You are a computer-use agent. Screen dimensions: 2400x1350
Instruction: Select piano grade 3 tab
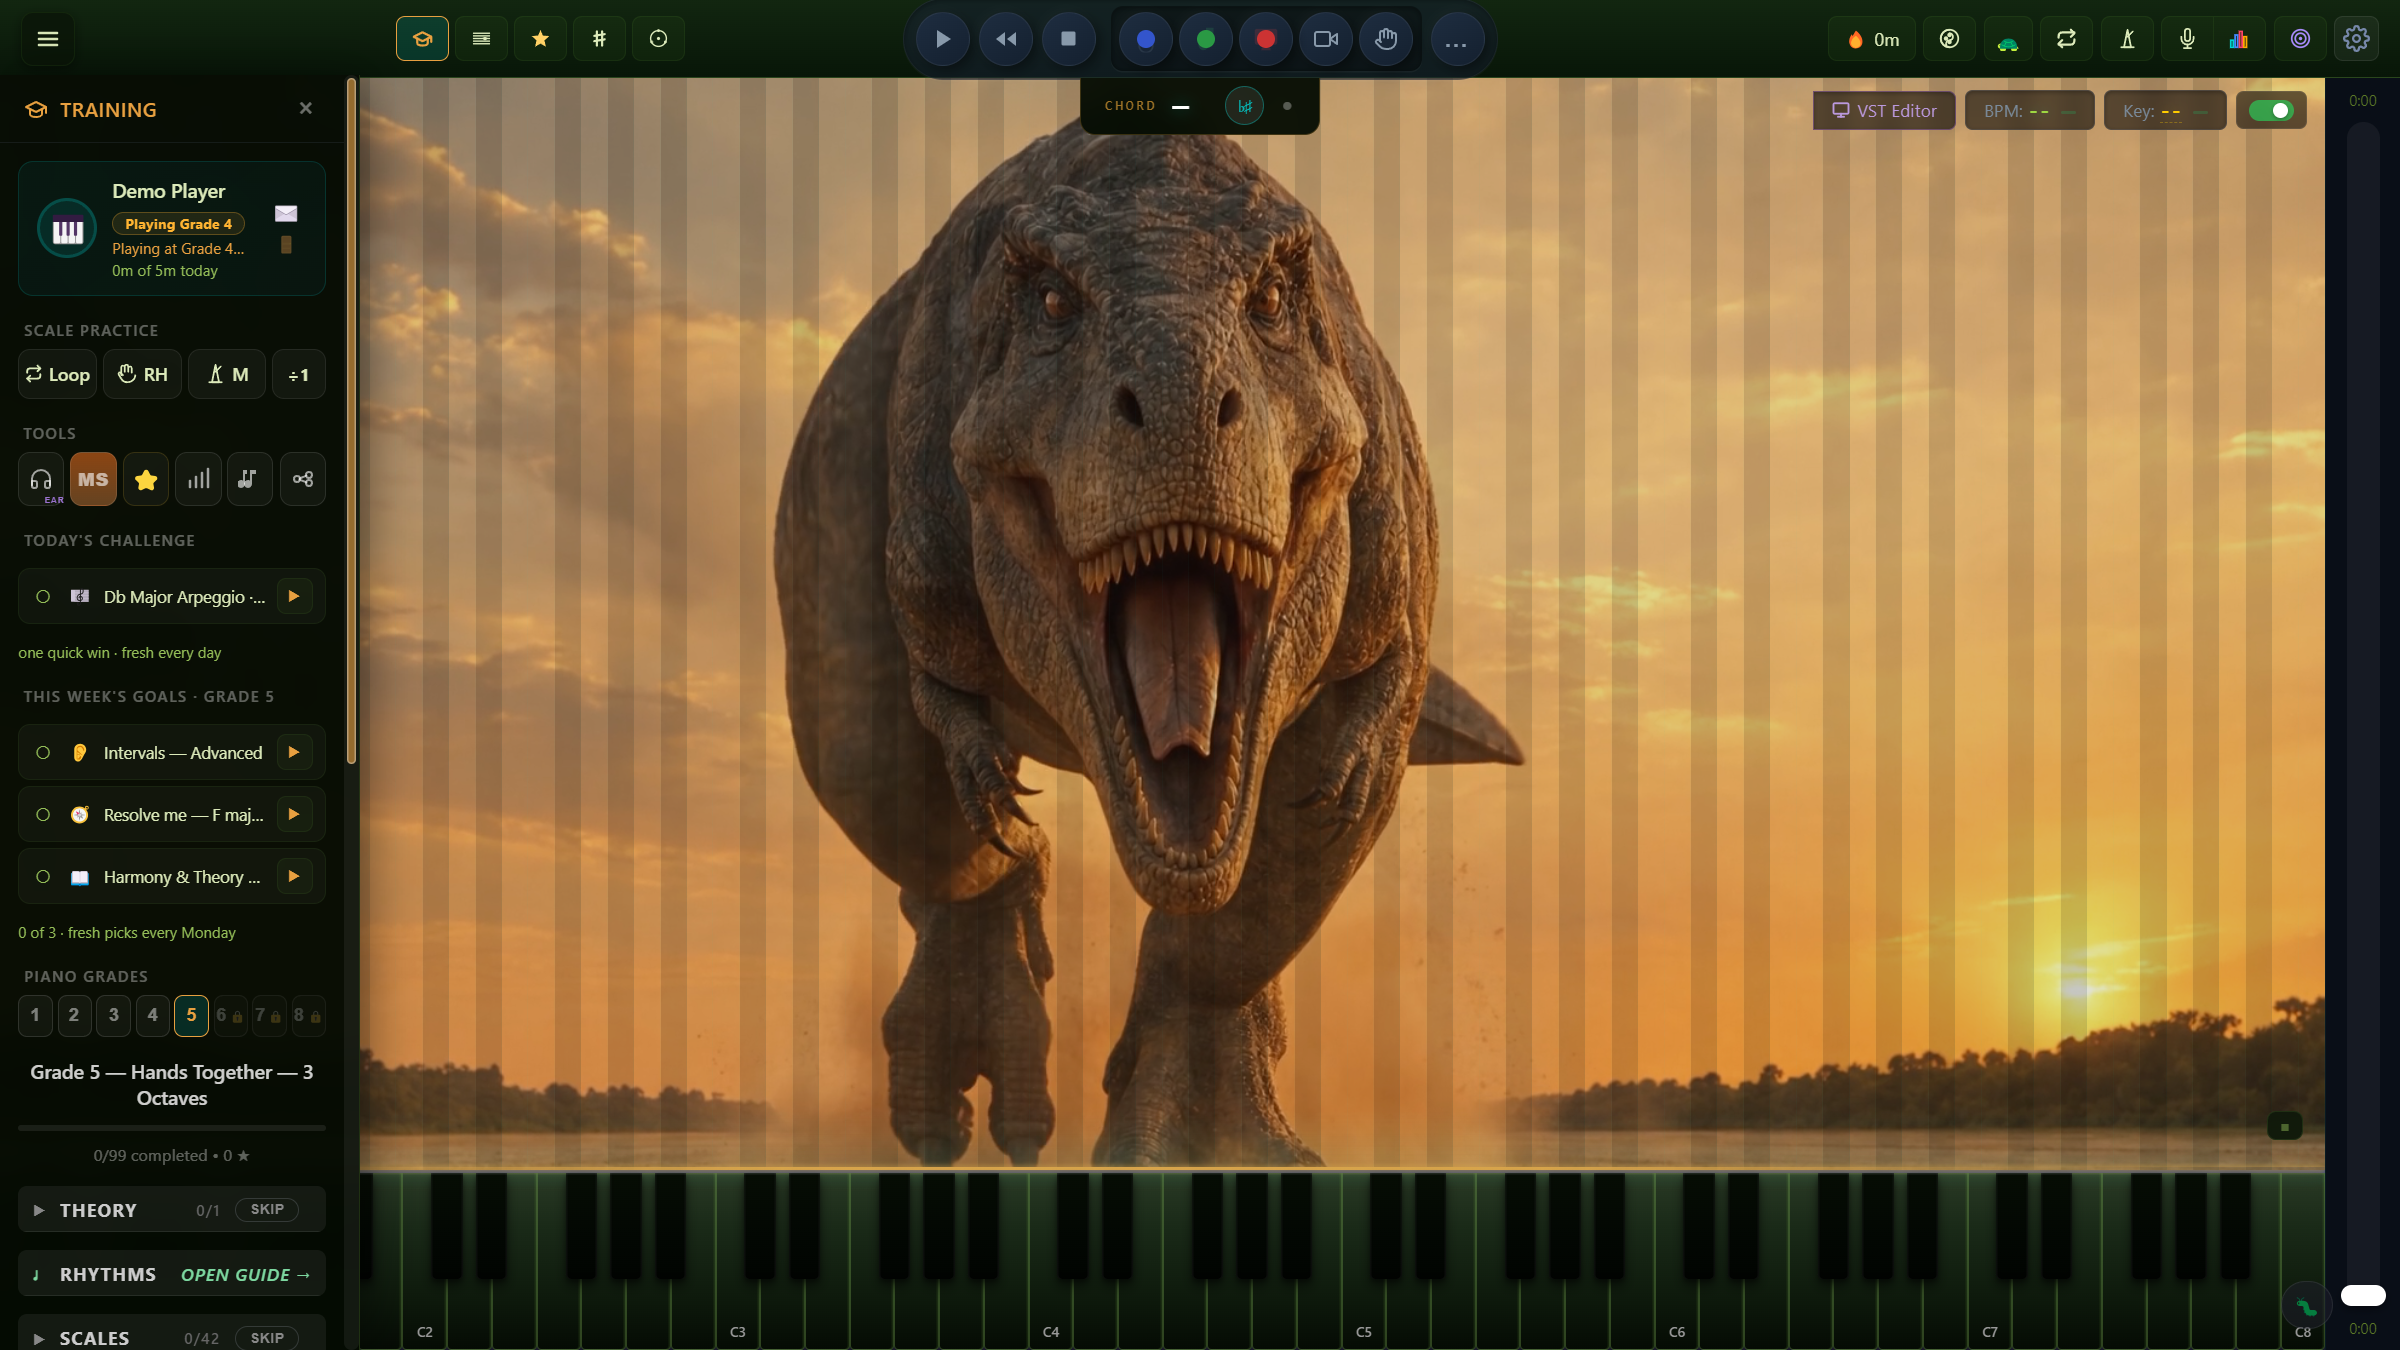click(113, 1015)
